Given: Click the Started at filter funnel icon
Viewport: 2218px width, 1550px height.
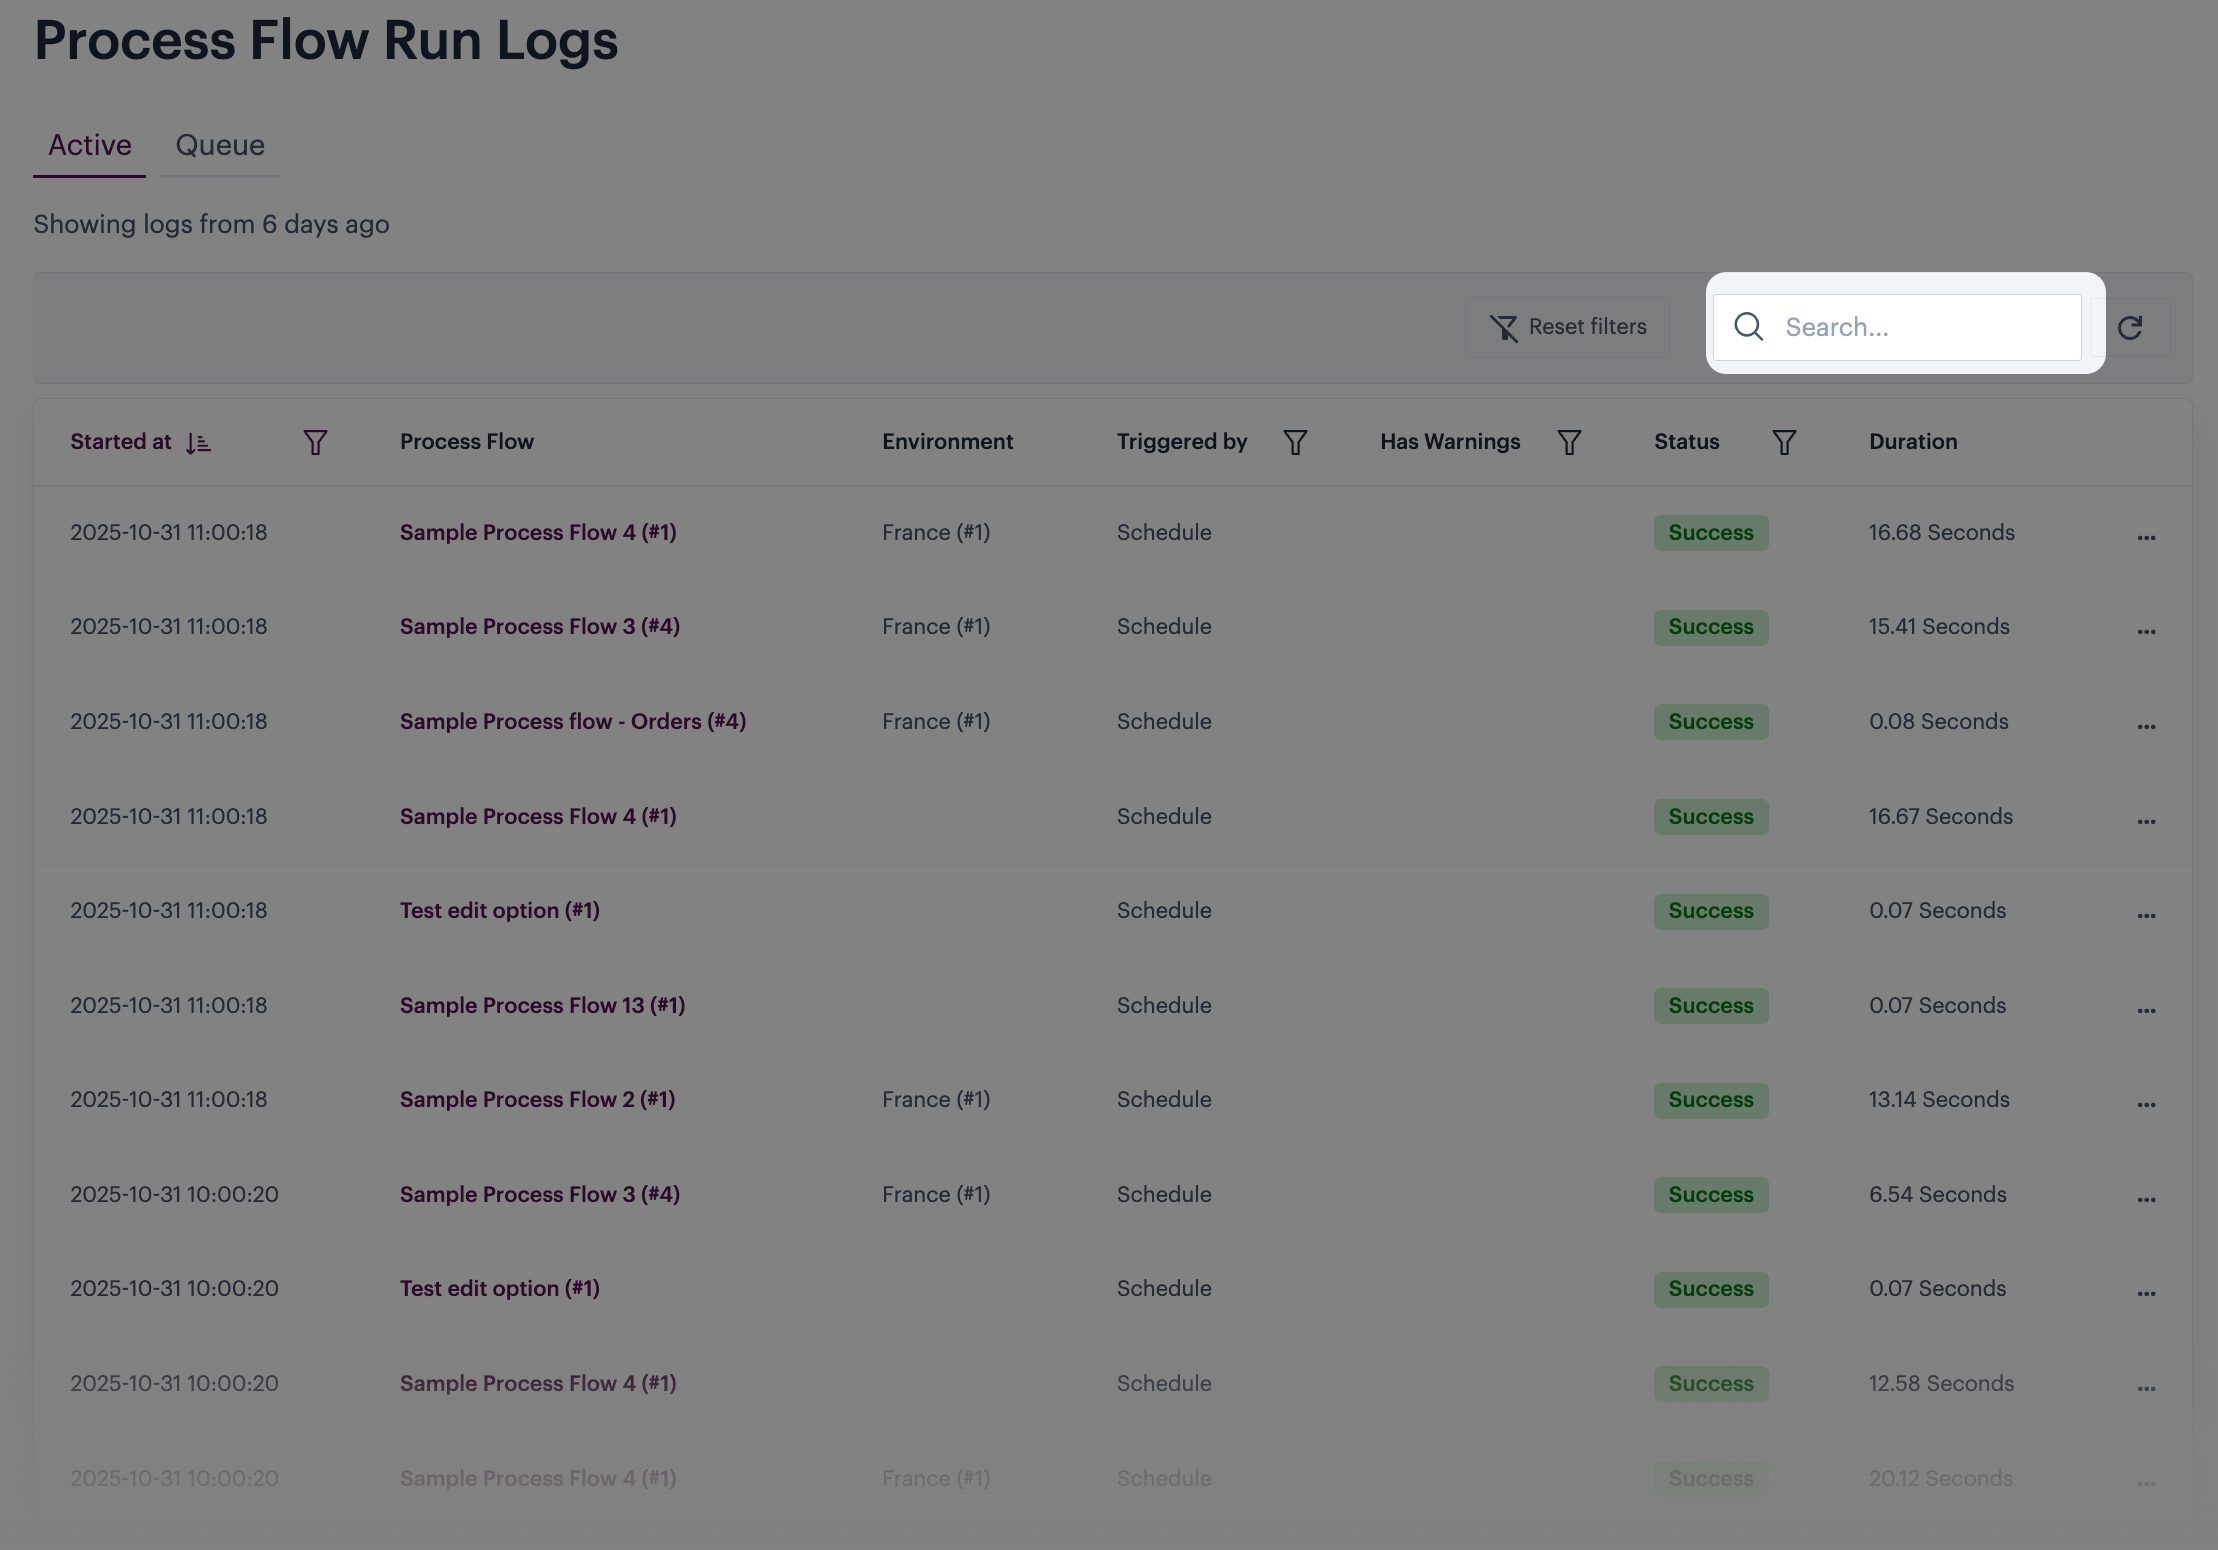Looking at the screenshot, I should point(315,442).
